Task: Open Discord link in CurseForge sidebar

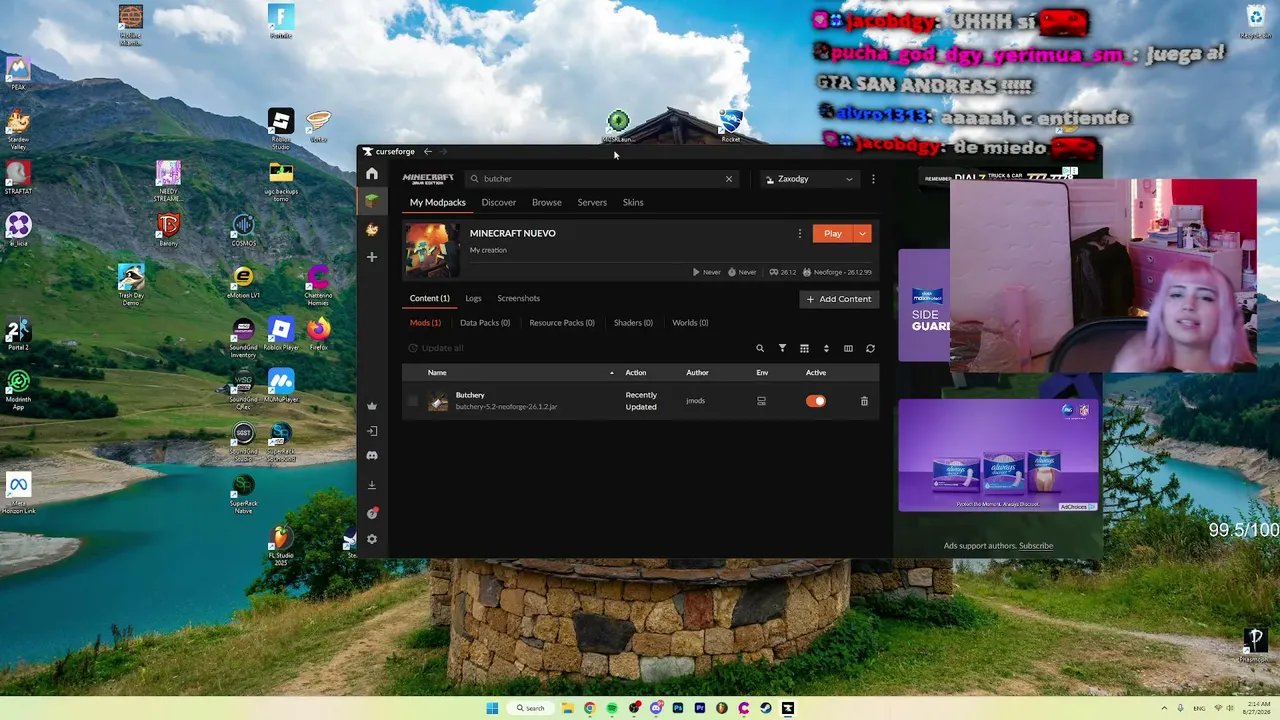Action: (x=372, y=456)
